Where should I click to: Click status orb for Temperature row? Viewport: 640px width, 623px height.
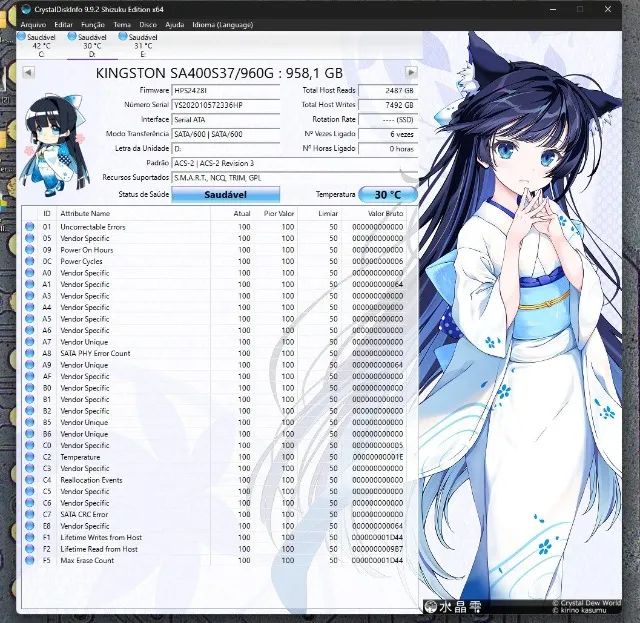pos(29,457)
